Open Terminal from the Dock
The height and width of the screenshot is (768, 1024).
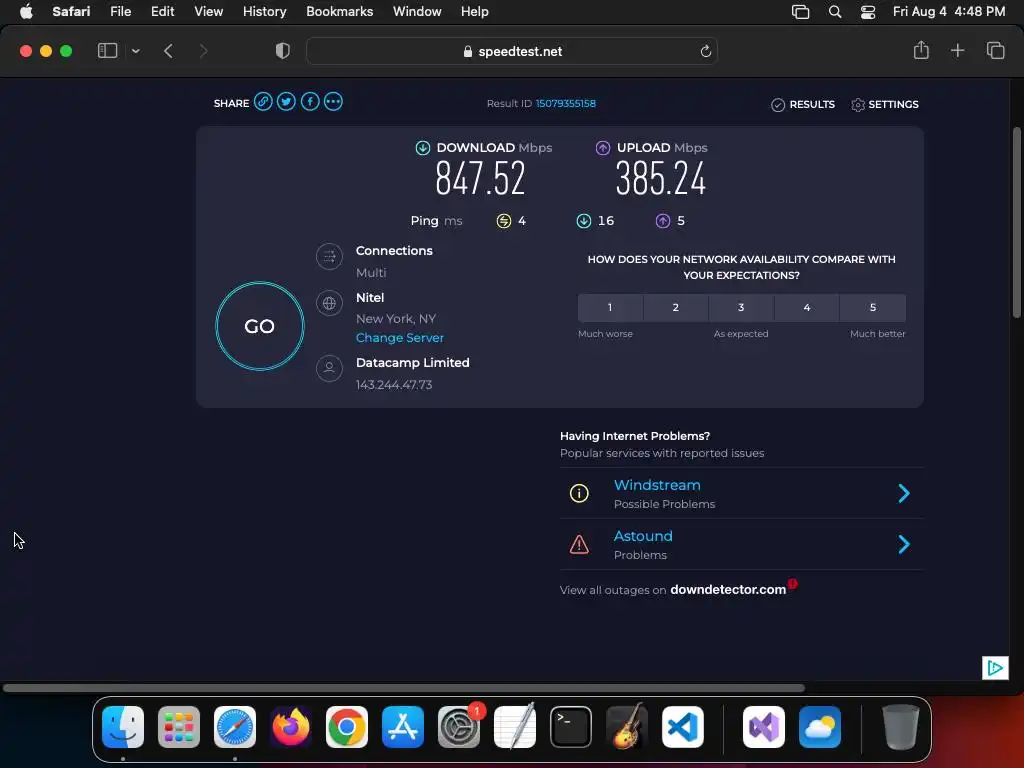(571, 727)
